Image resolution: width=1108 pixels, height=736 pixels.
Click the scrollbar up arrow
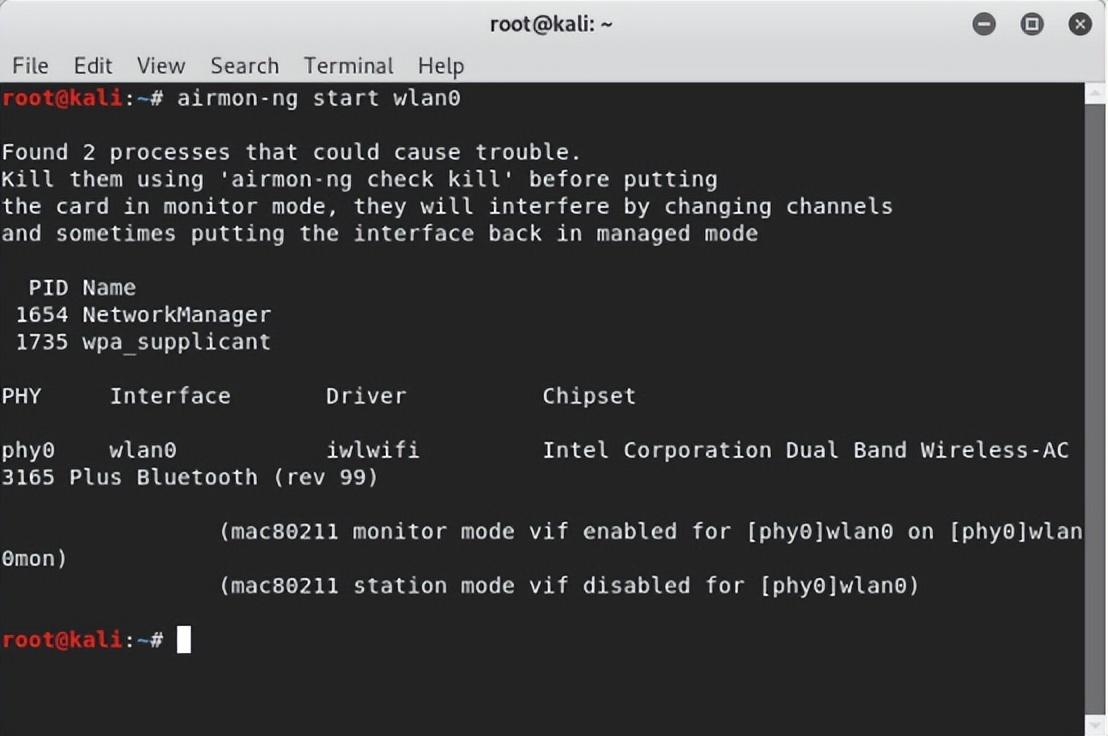[x=1095, y=93]
